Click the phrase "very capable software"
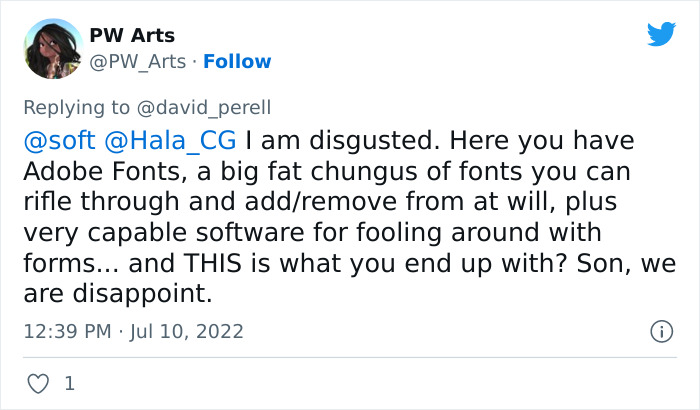 [138, 233]
